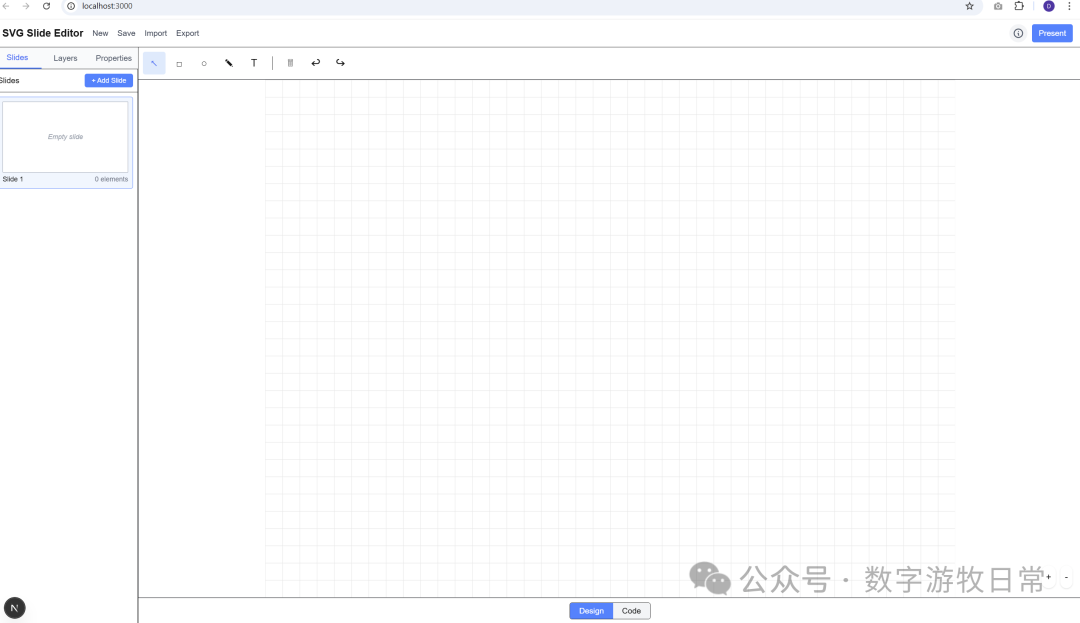Switch to Code view

tap(631, 611)
